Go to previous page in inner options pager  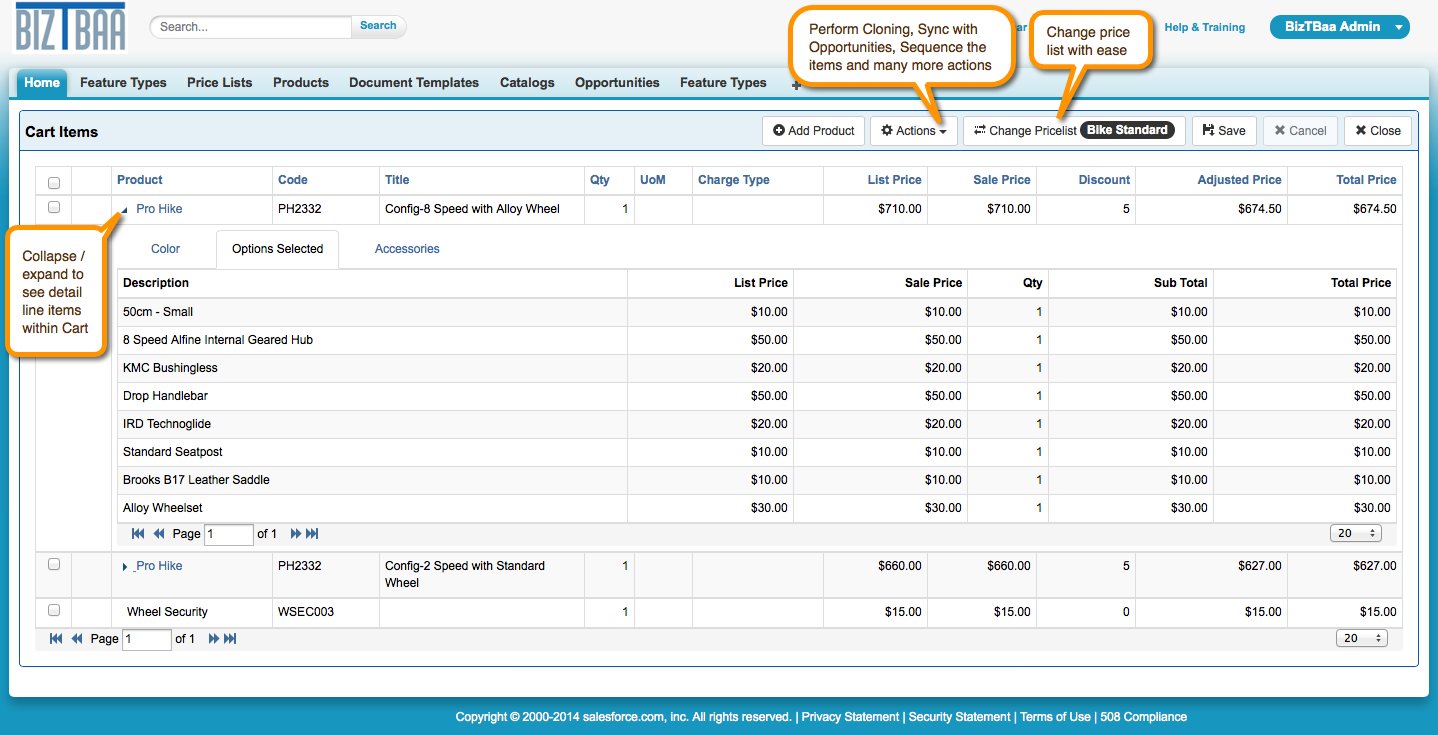pyautogui.click(x=159, y=534)
